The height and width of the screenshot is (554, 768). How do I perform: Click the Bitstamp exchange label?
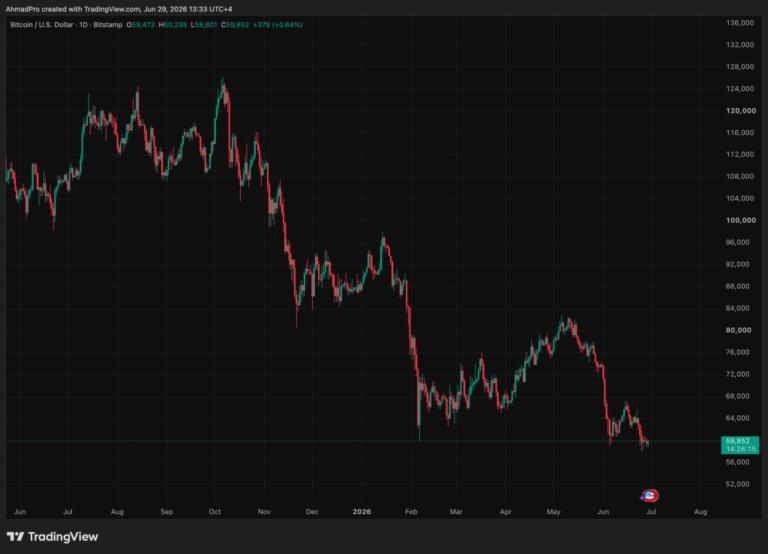(108, 24)
